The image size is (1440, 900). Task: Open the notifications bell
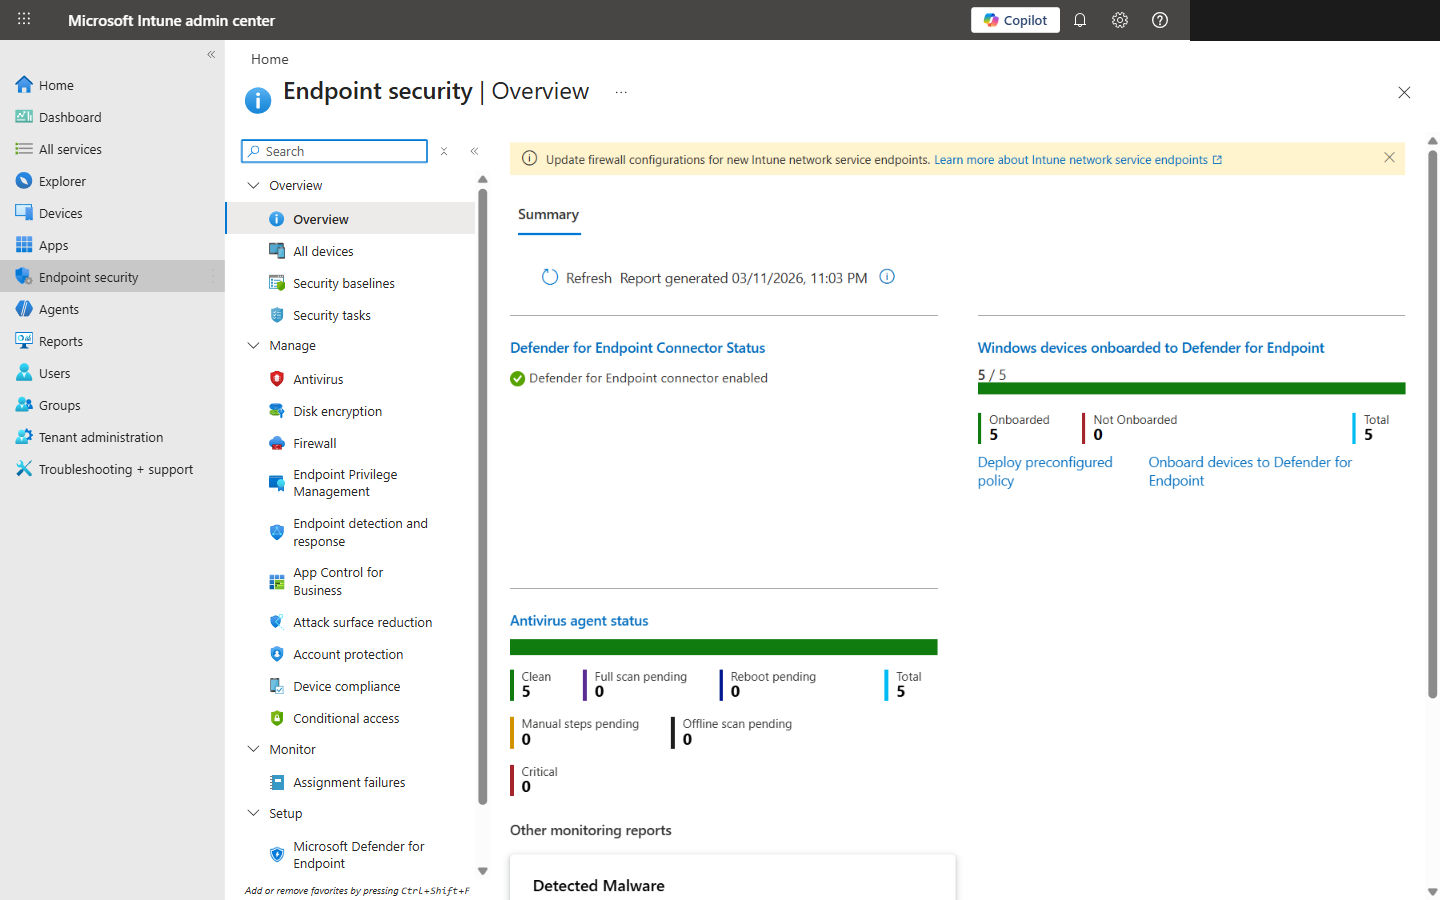coord(1080,19)
